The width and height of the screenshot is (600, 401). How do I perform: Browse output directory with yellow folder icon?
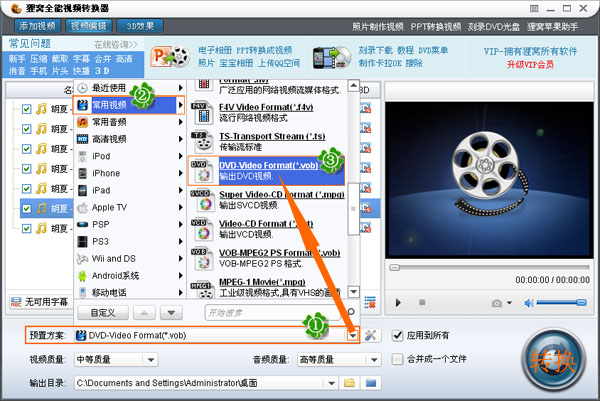click(x=349, y=383)
